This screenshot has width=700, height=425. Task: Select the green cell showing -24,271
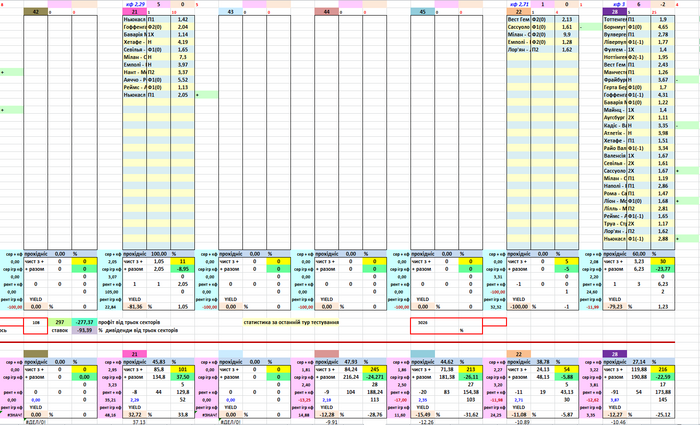point(375,377)
